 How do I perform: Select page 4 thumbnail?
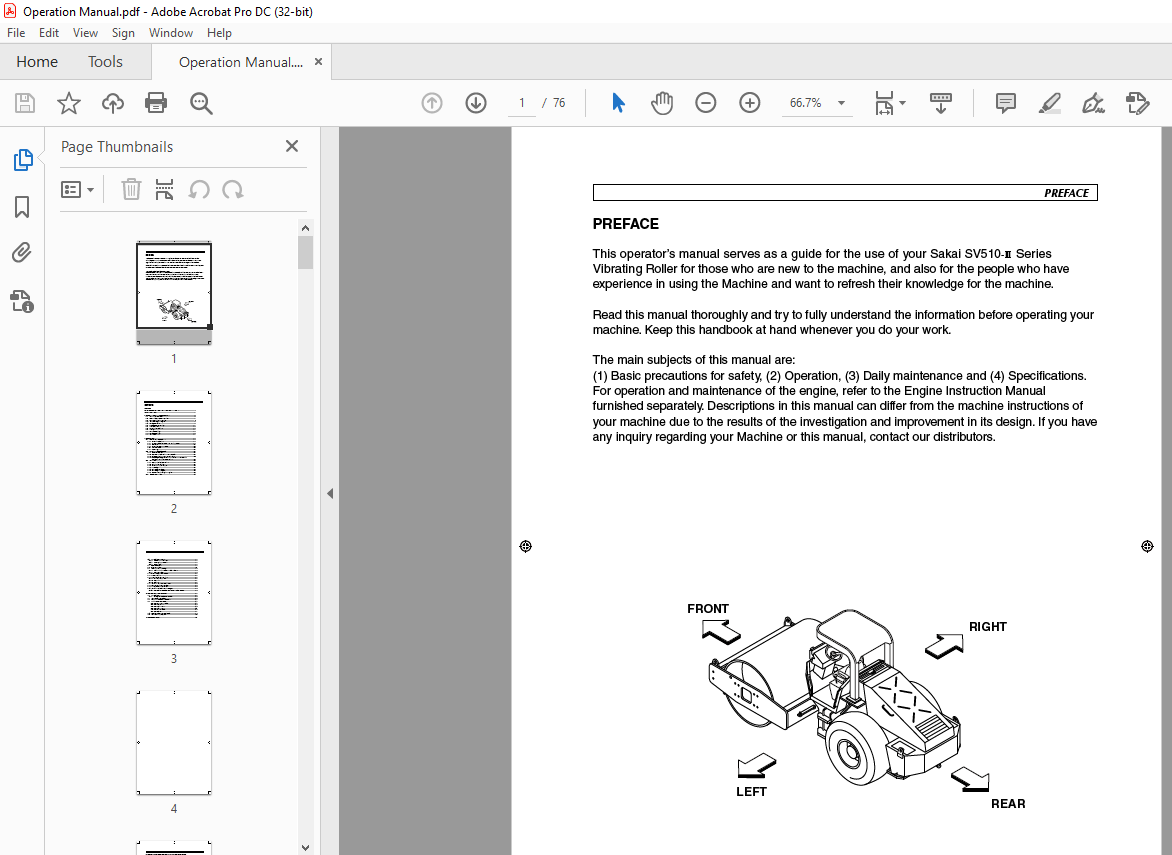174,743
